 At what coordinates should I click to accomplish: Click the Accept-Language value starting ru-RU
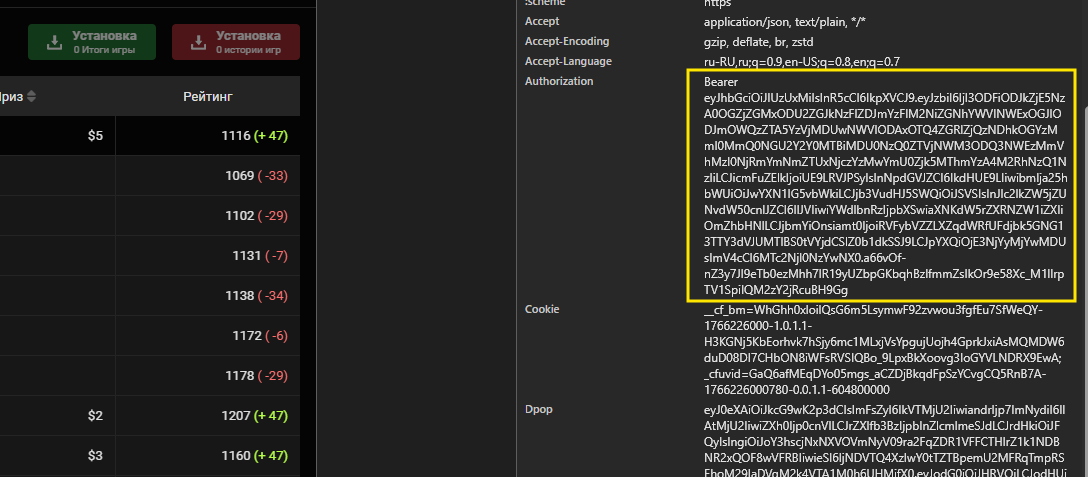(x=801, y=61)
